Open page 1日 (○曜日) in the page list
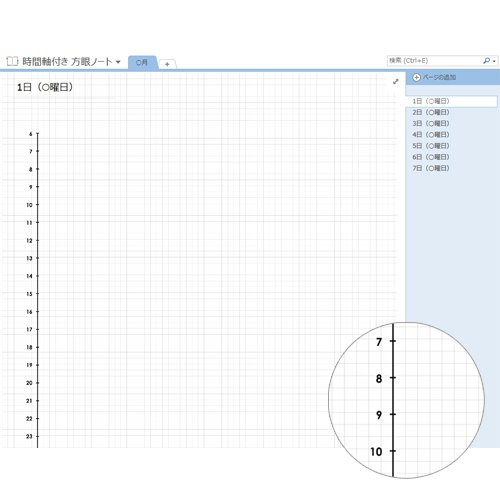 coord(451,101)
